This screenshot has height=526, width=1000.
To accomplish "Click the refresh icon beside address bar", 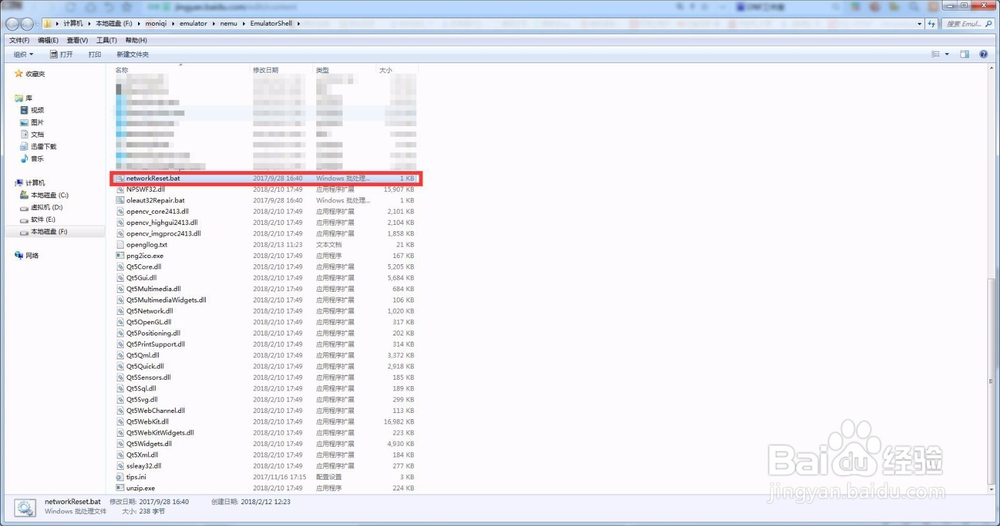I will coord(932,24).
